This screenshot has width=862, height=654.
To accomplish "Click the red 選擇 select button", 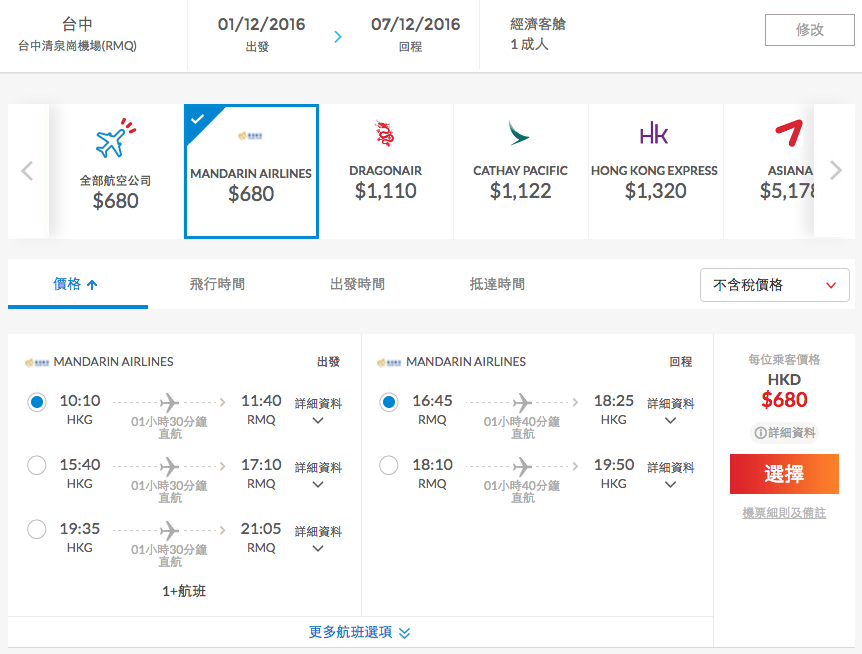I will 784,474.
